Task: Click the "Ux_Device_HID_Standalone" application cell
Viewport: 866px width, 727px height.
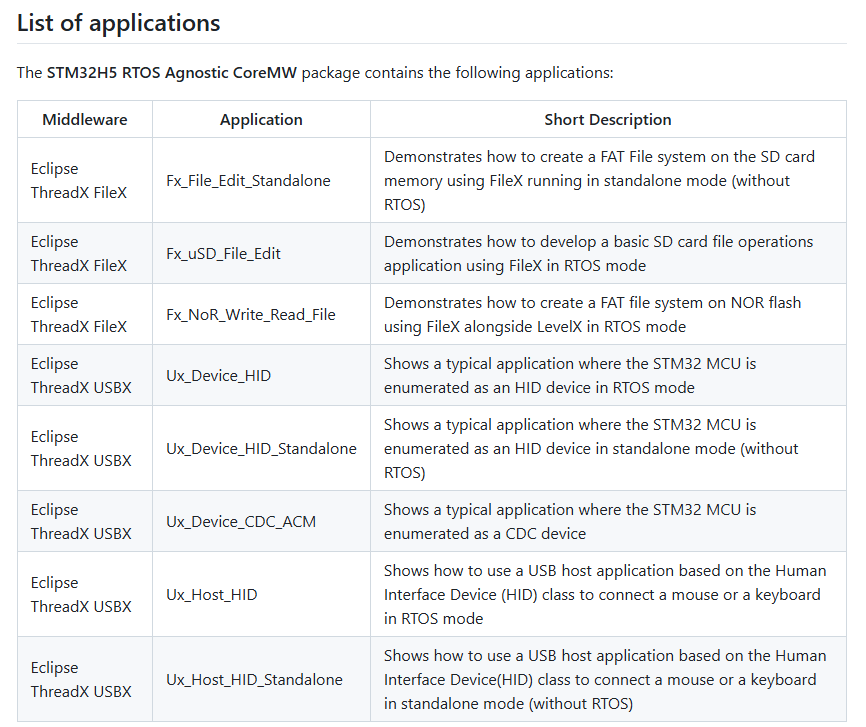Action: (261, 449)
